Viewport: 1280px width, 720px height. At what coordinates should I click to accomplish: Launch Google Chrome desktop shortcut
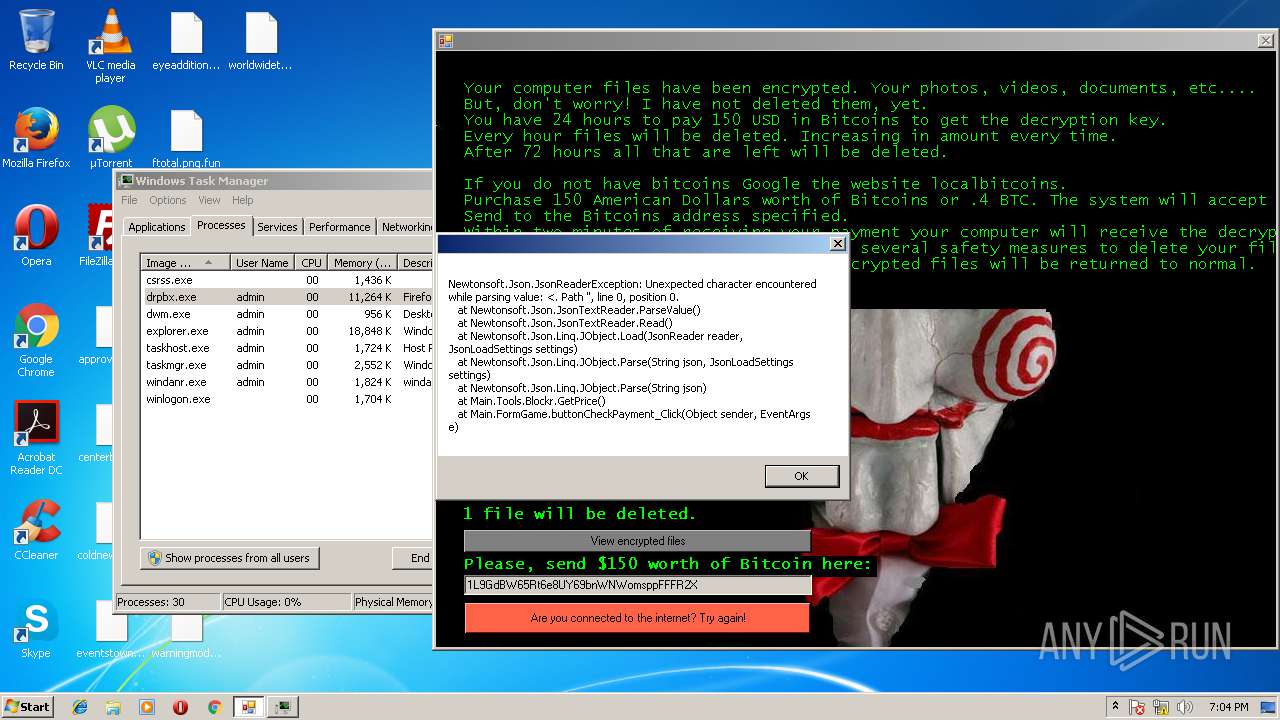36,340
